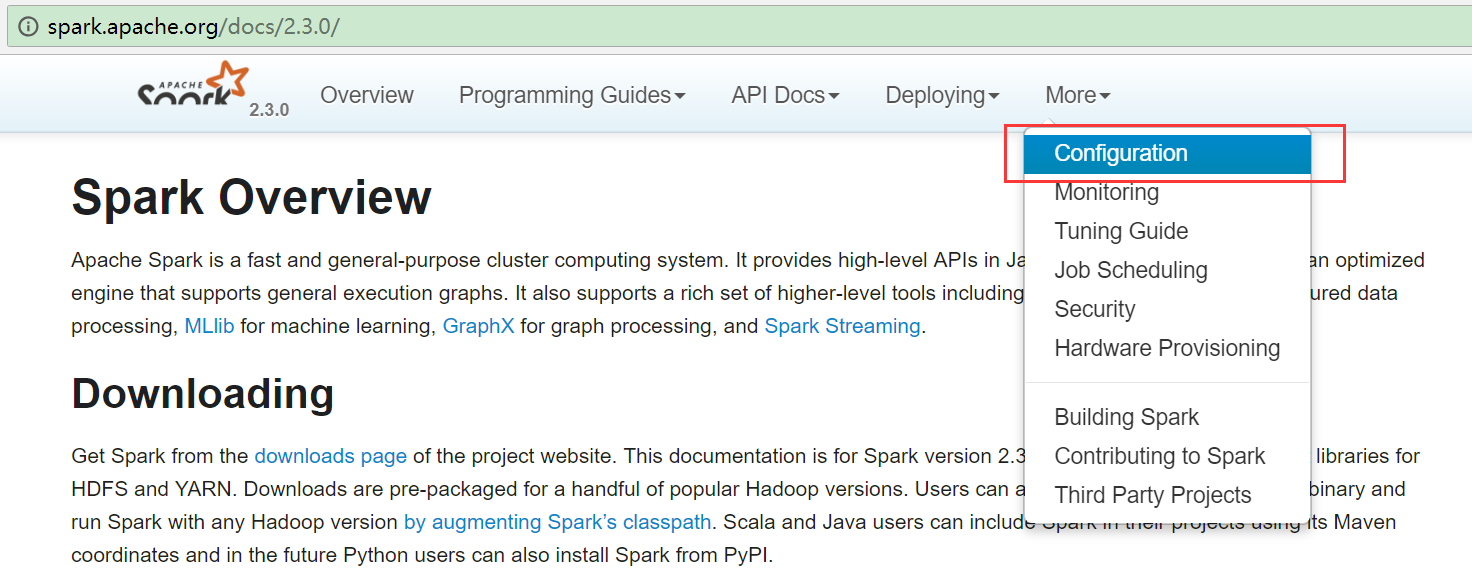Click the Apache Spark logo
Screen dimensions: 1472x580
click(193, 88)
